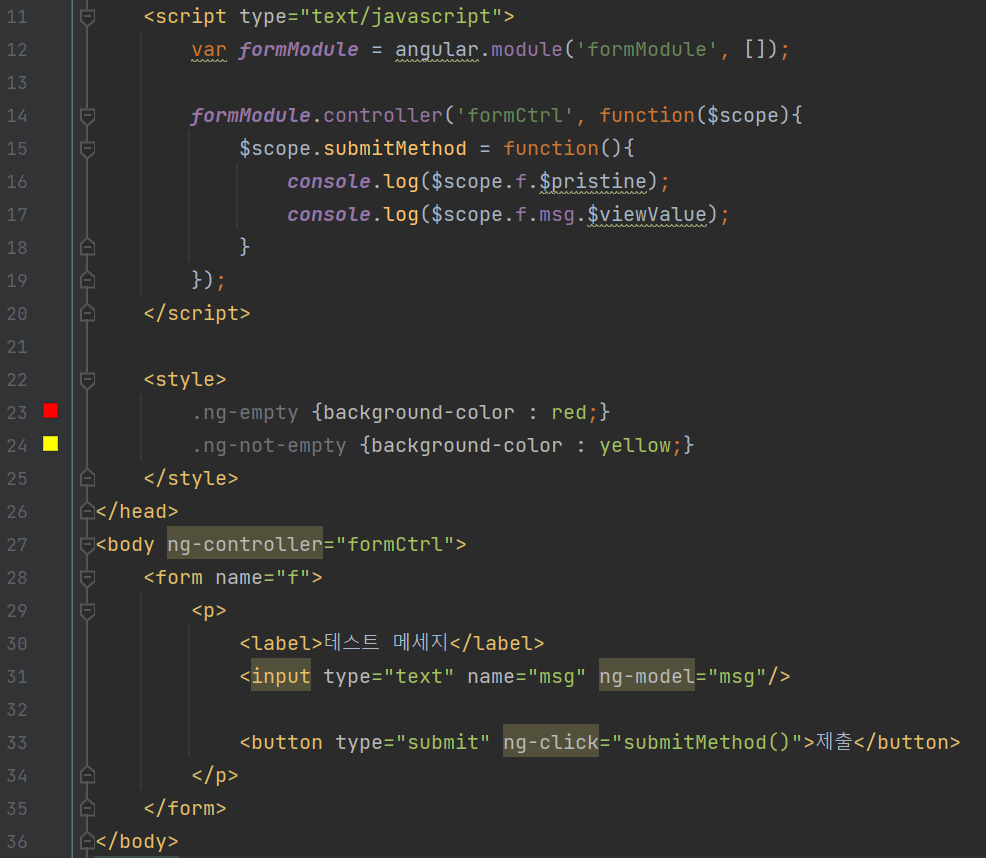Collapse the controller function fold on line 14
Viewport: 986px width, 858px height.
(87, 116)
